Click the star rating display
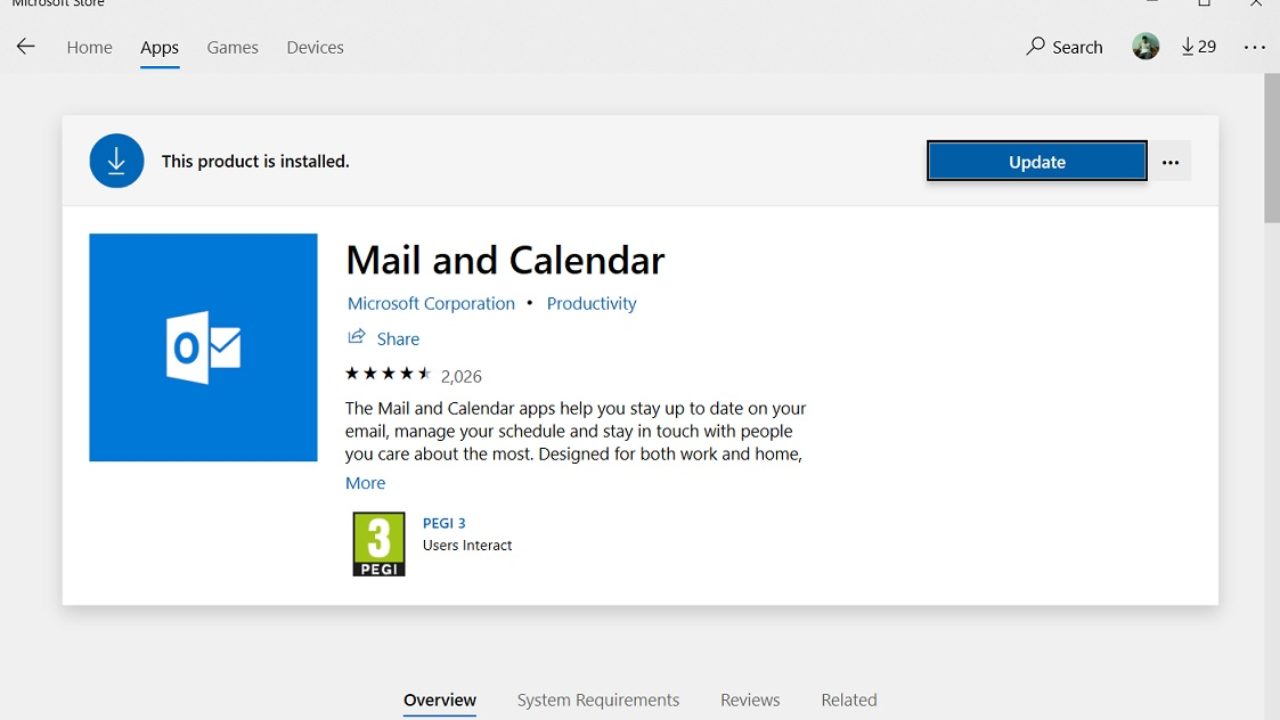Viewport: 1280px width, 720px height. click(x=388, y=374)
